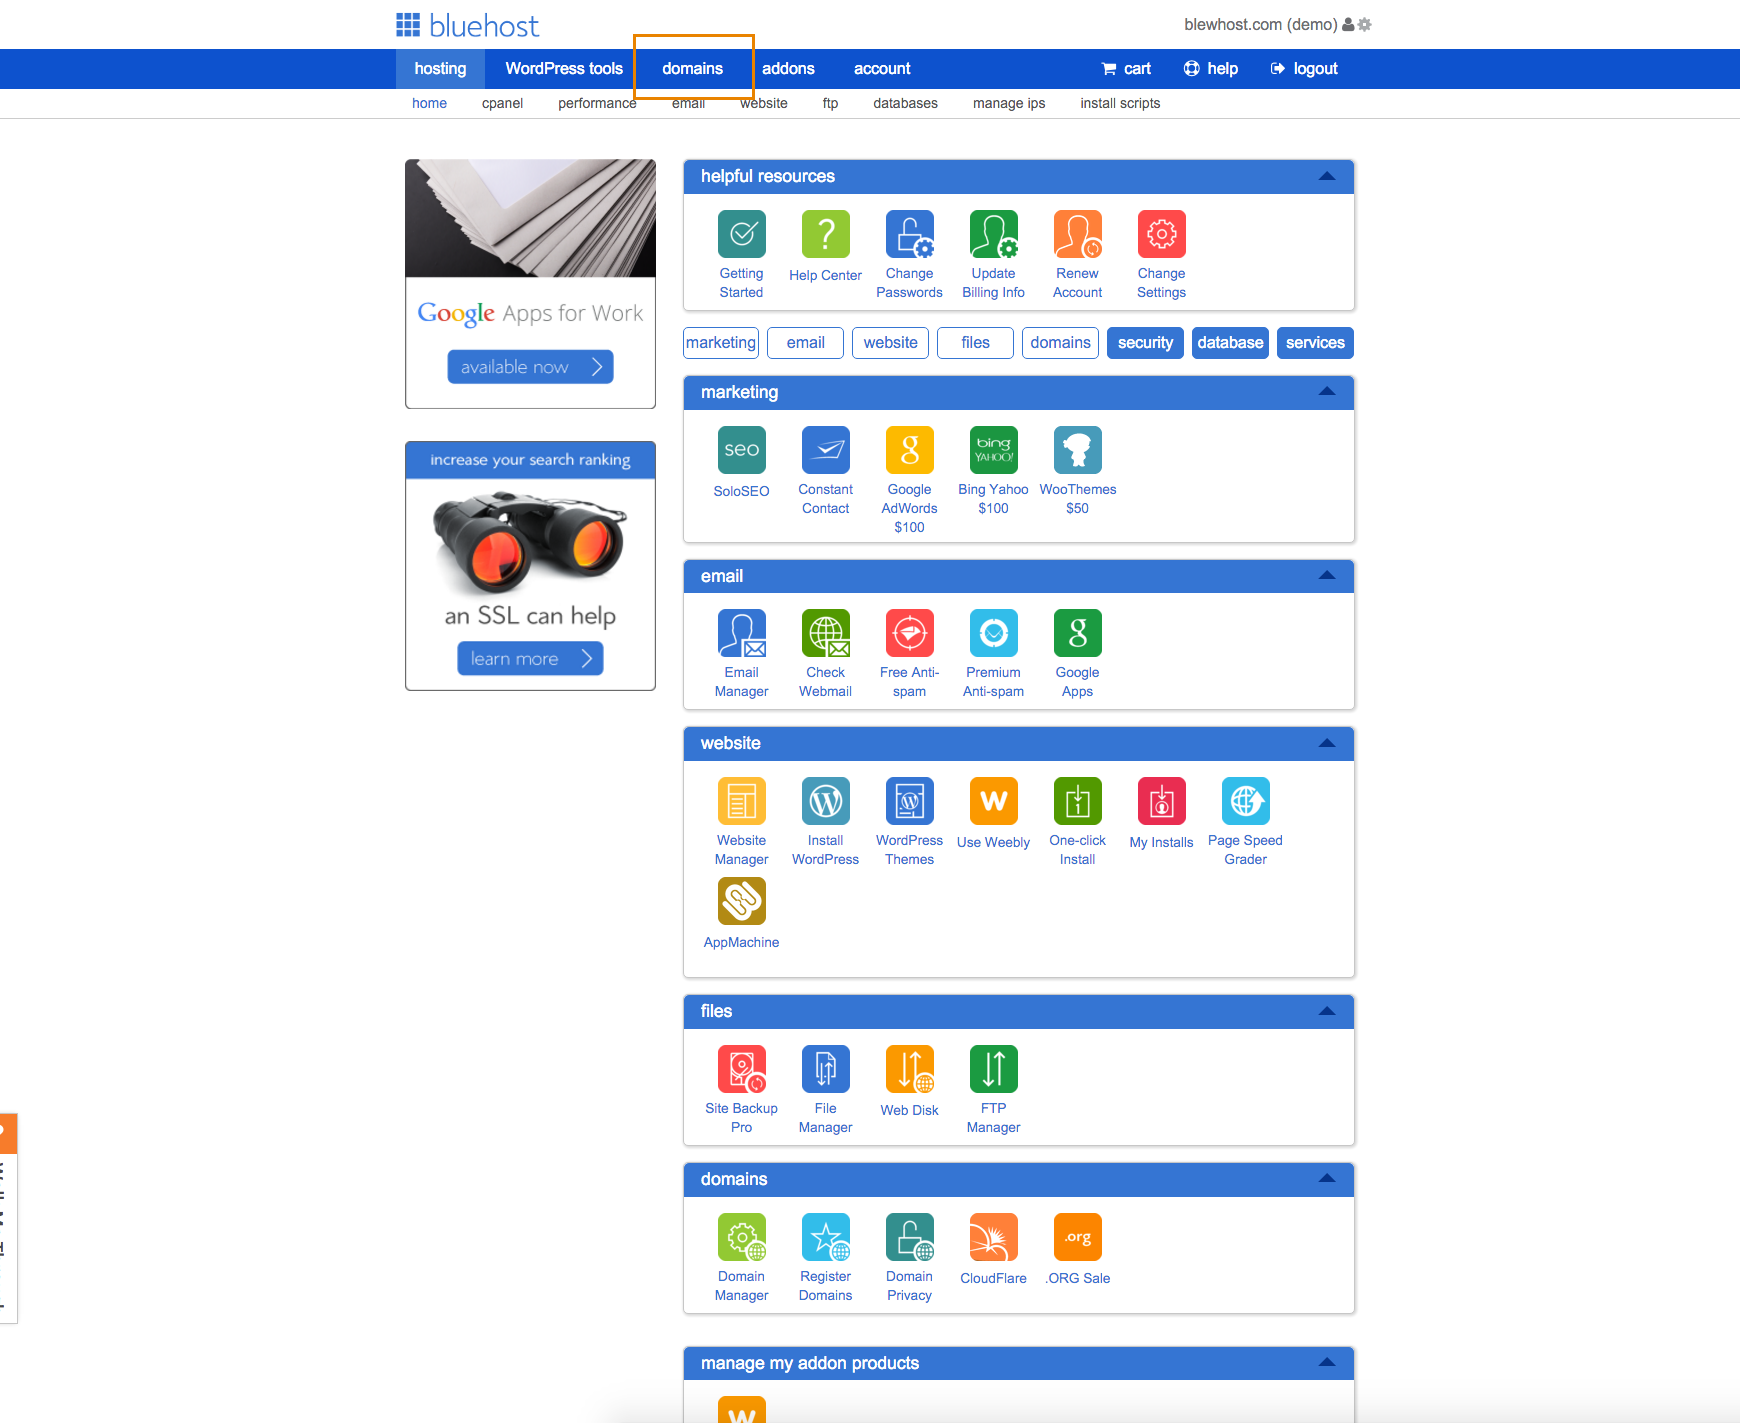Open SoloSEO marketing tool

(x=741, y=450)
